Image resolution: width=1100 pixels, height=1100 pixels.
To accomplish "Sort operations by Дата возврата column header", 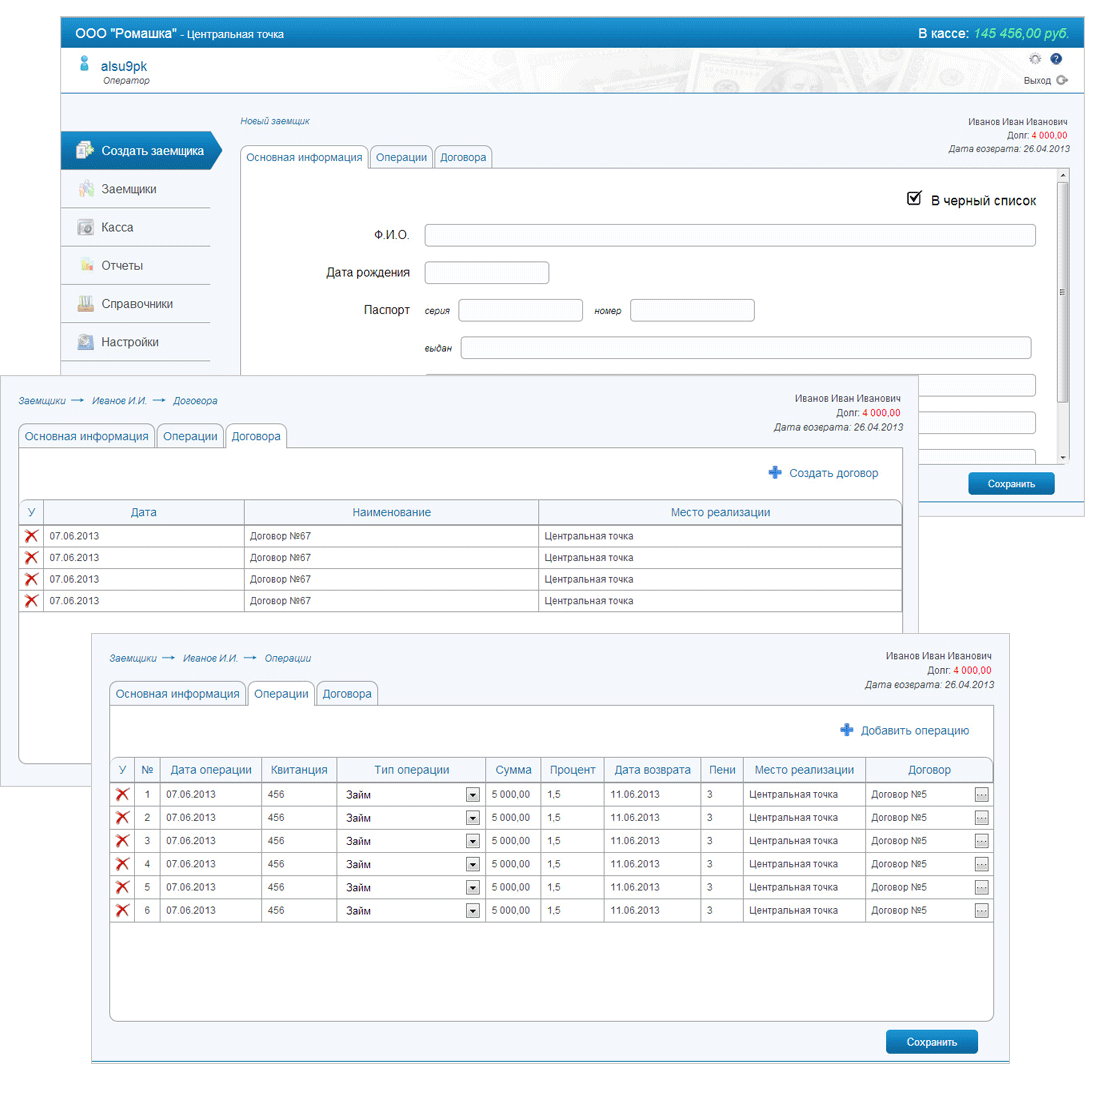I will pyautogui.click(x=652, y=770).
